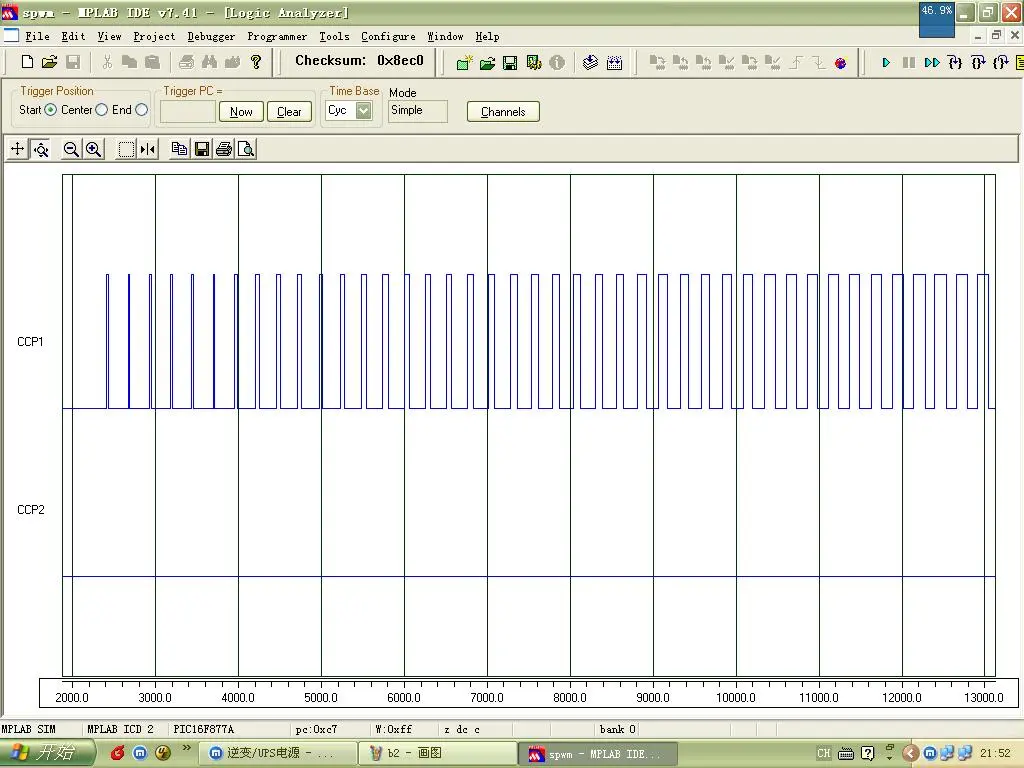The width and height of the screenshot is (1024, 768).
Task: Click the Build All icon
Action: click(615, 63)
